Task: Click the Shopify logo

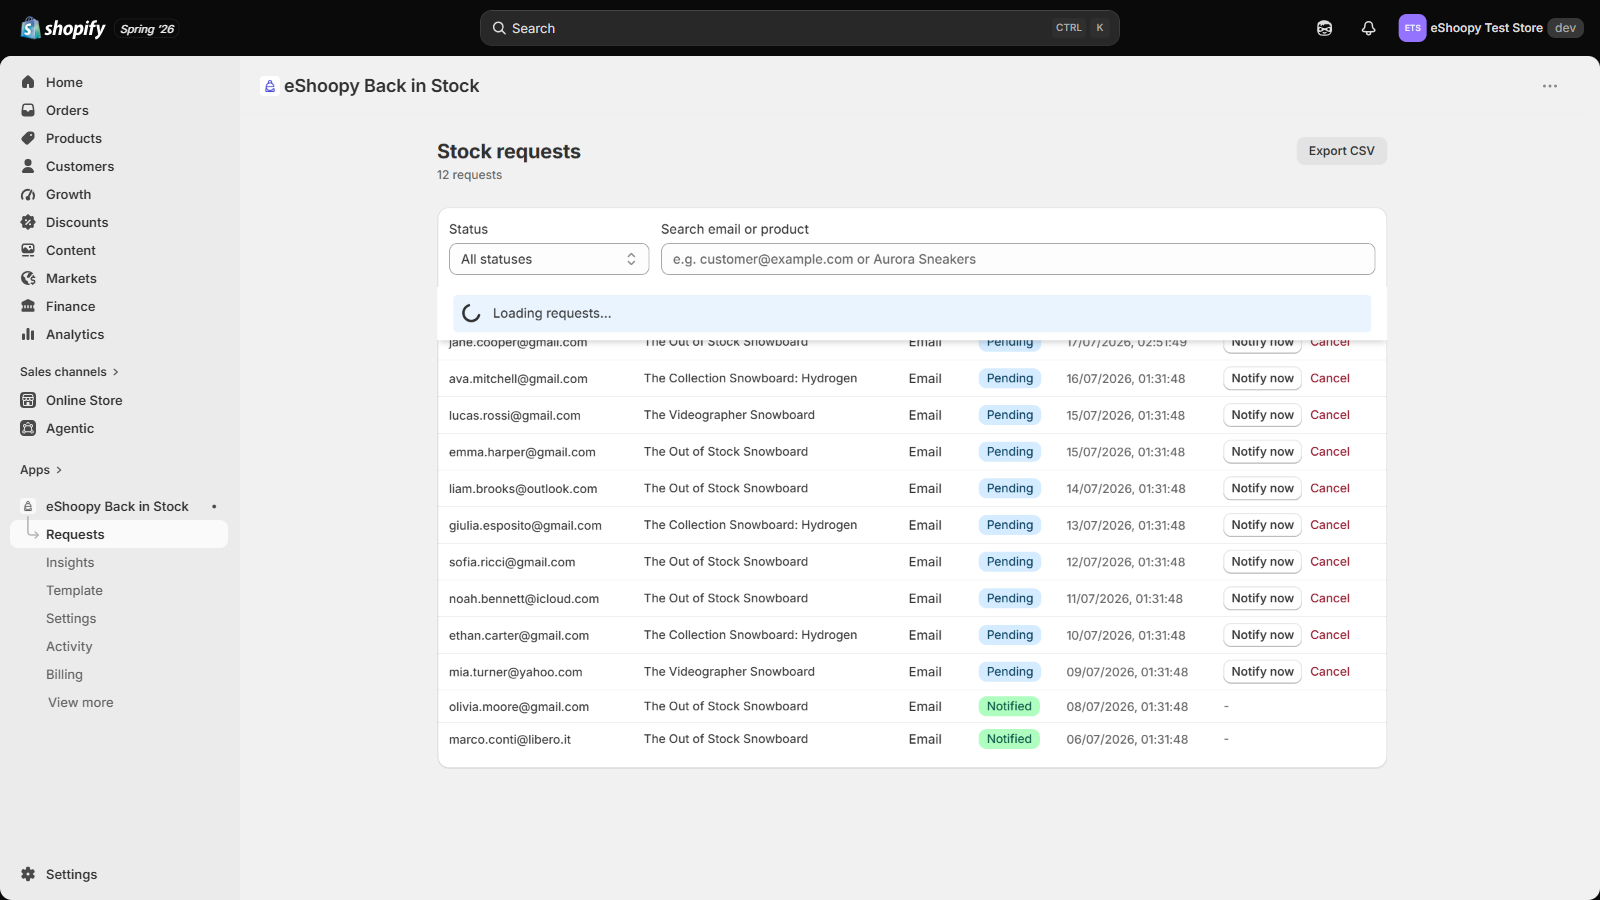Action: point(63,28)
